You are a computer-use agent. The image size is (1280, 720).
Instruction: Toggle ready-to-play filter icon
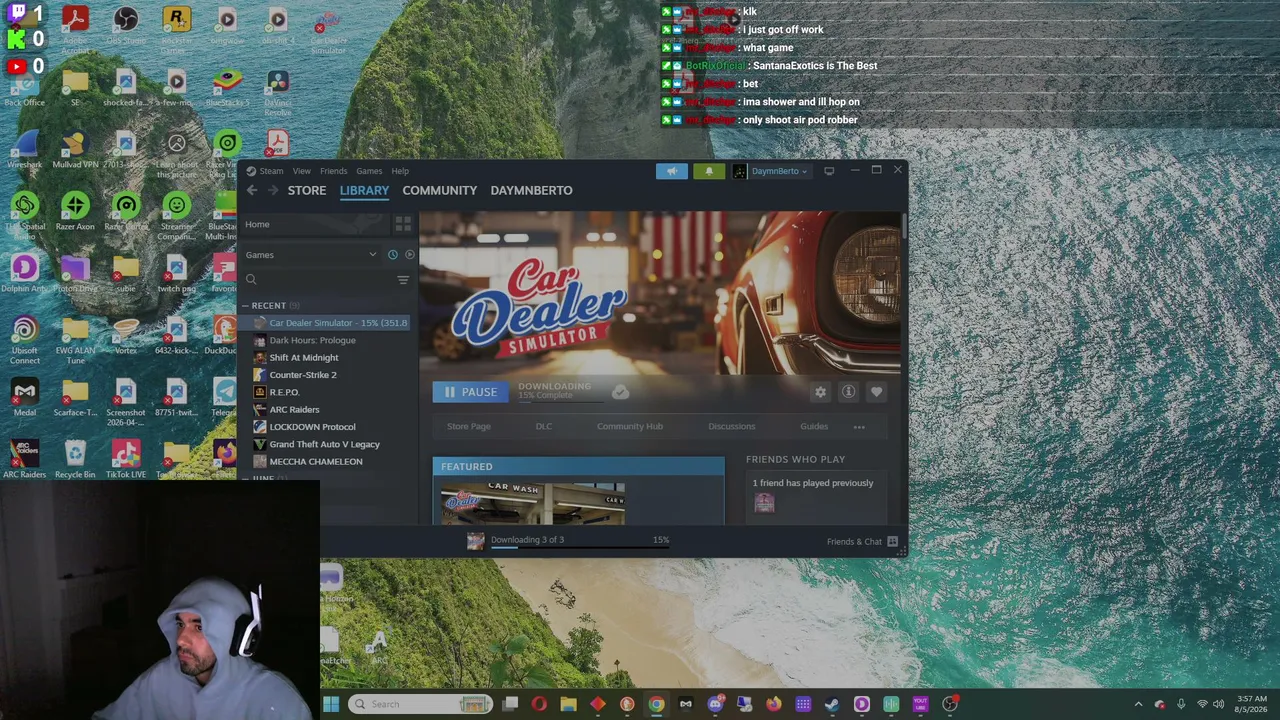(x=409, y=255)
